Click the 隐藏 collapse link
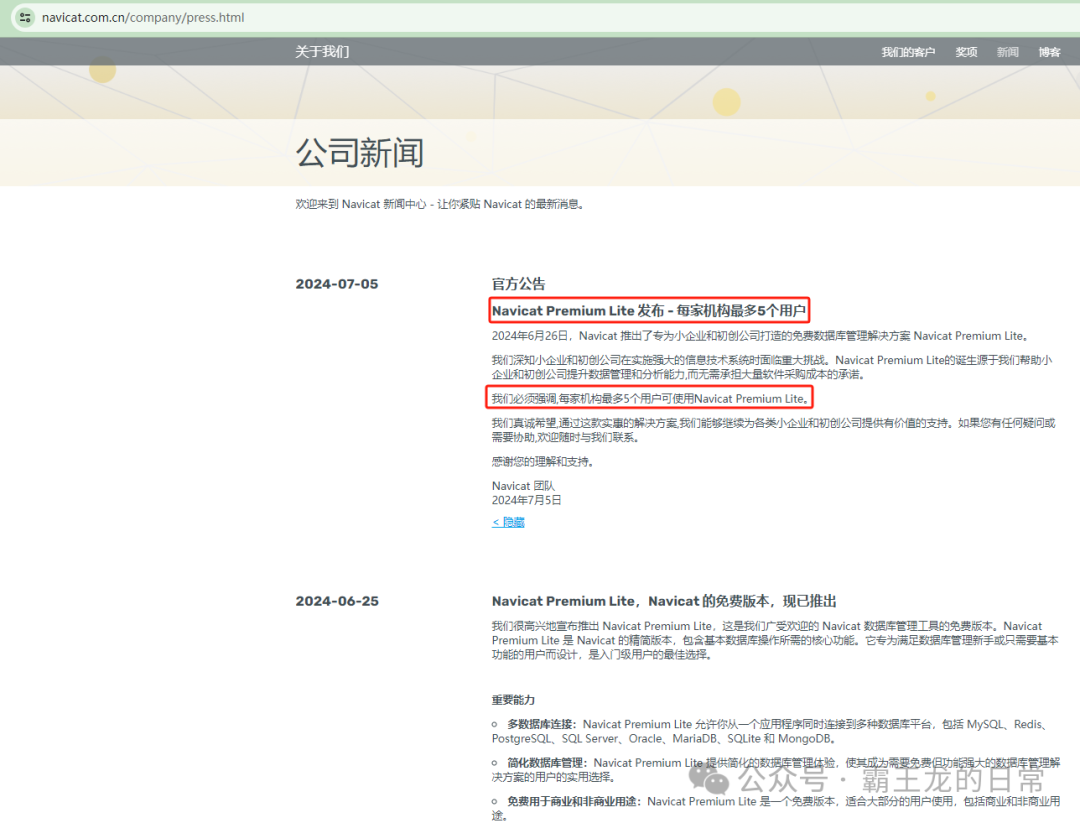 [x=508, y=522]
